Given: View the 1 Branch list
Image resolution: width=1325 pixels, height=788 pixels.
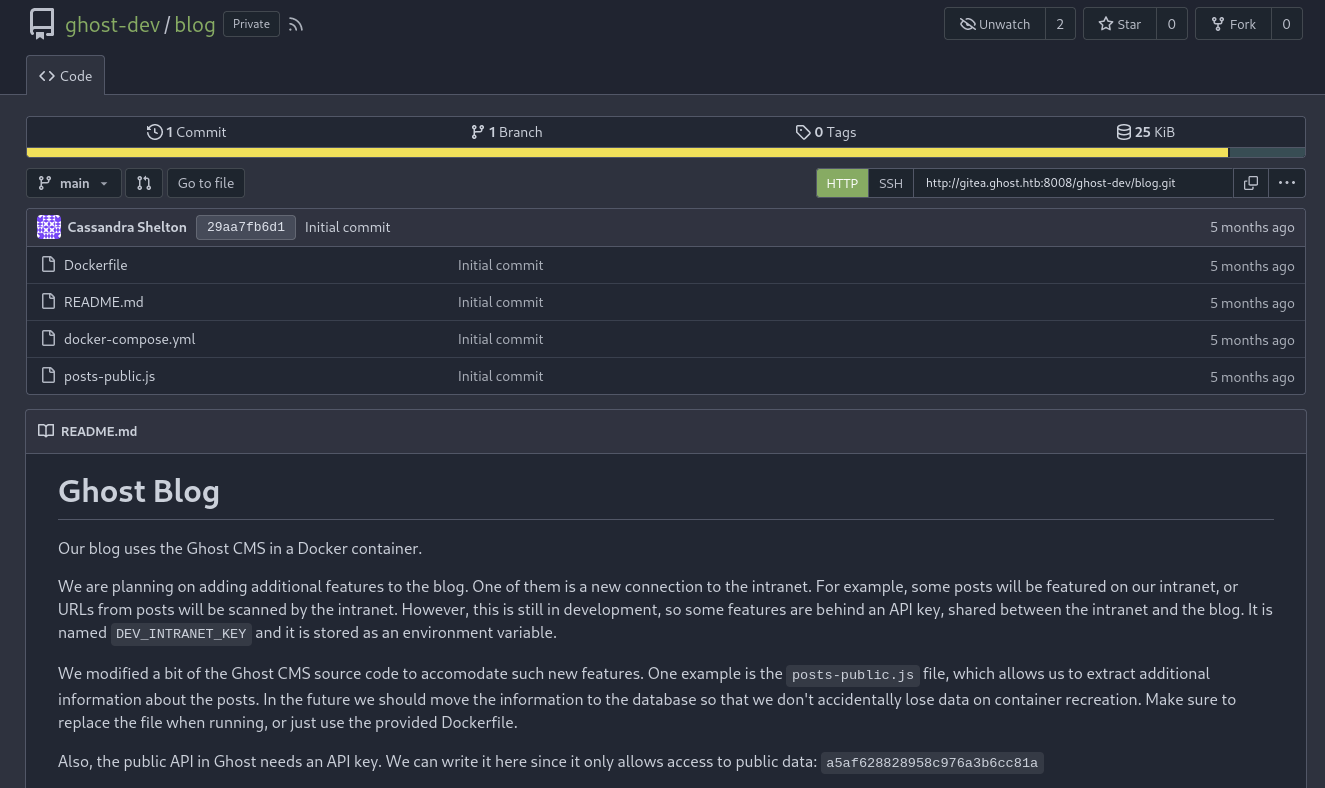Looking at the screenshot, I should pos(506,132).
